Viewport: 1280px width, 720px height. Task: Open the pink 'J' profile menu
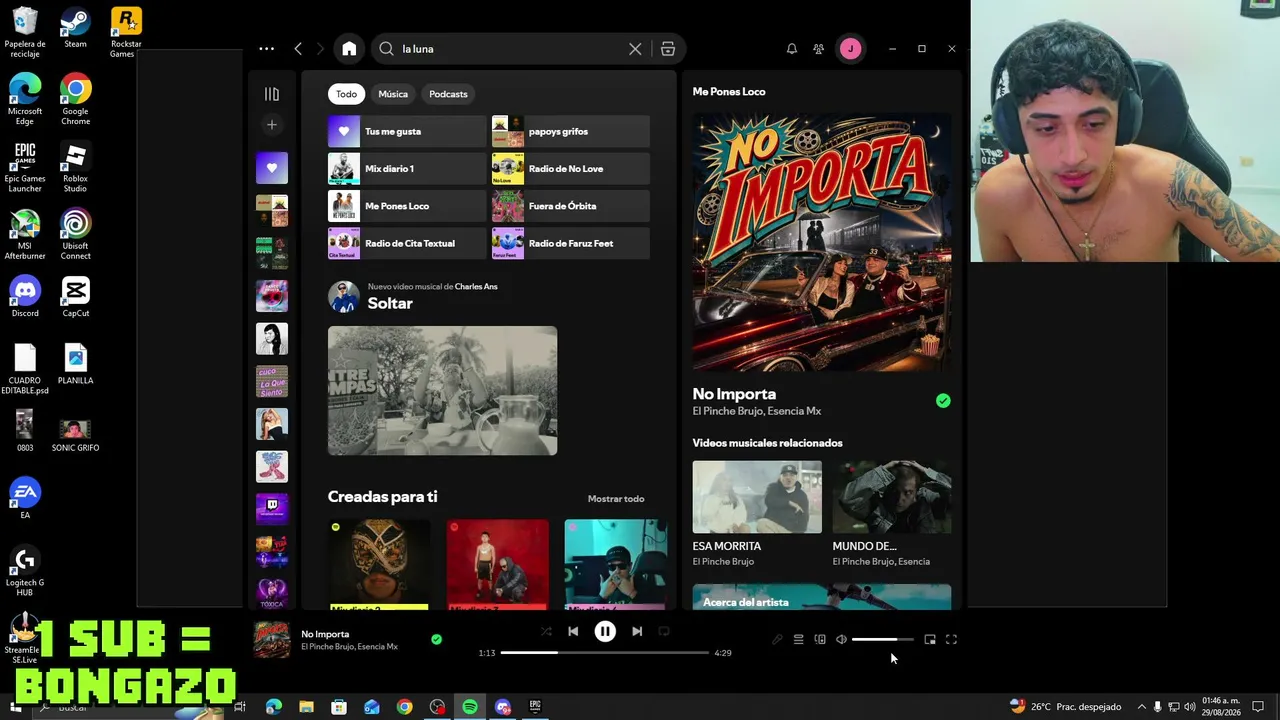point(850,48)
